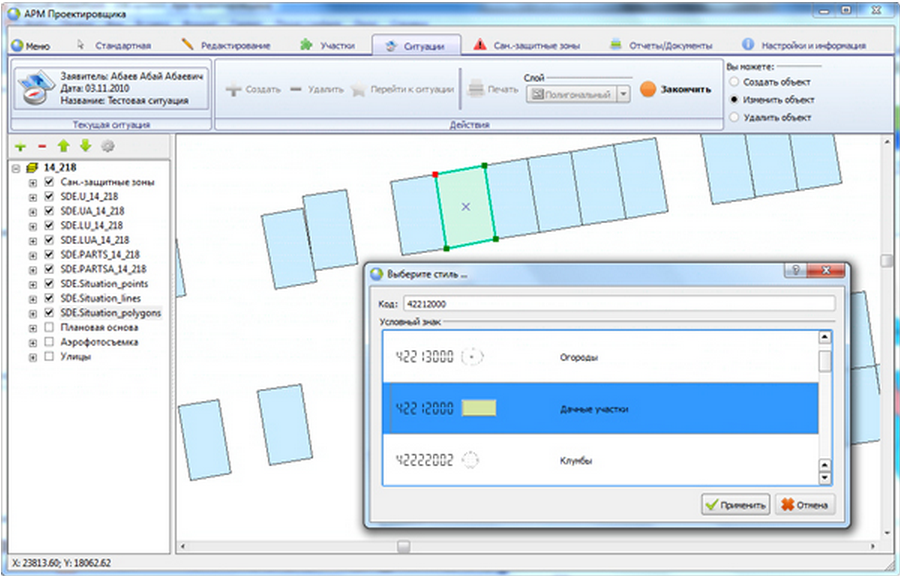Viewport: 900px width, 576px height.
Task: Move layer down with green down arrow
Action: pyautogui.click(x=85, y=146)
